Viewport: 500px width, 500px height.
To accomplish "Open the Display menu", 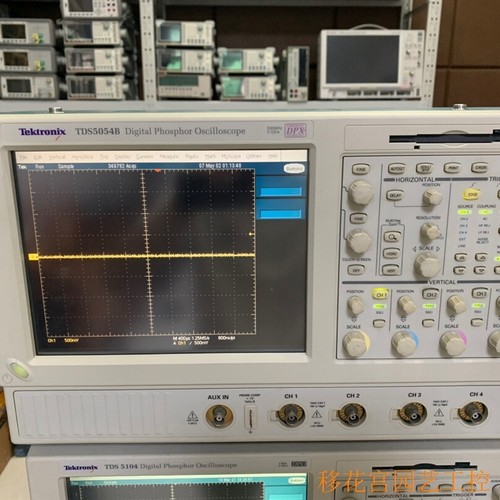I will coord(123,156).
